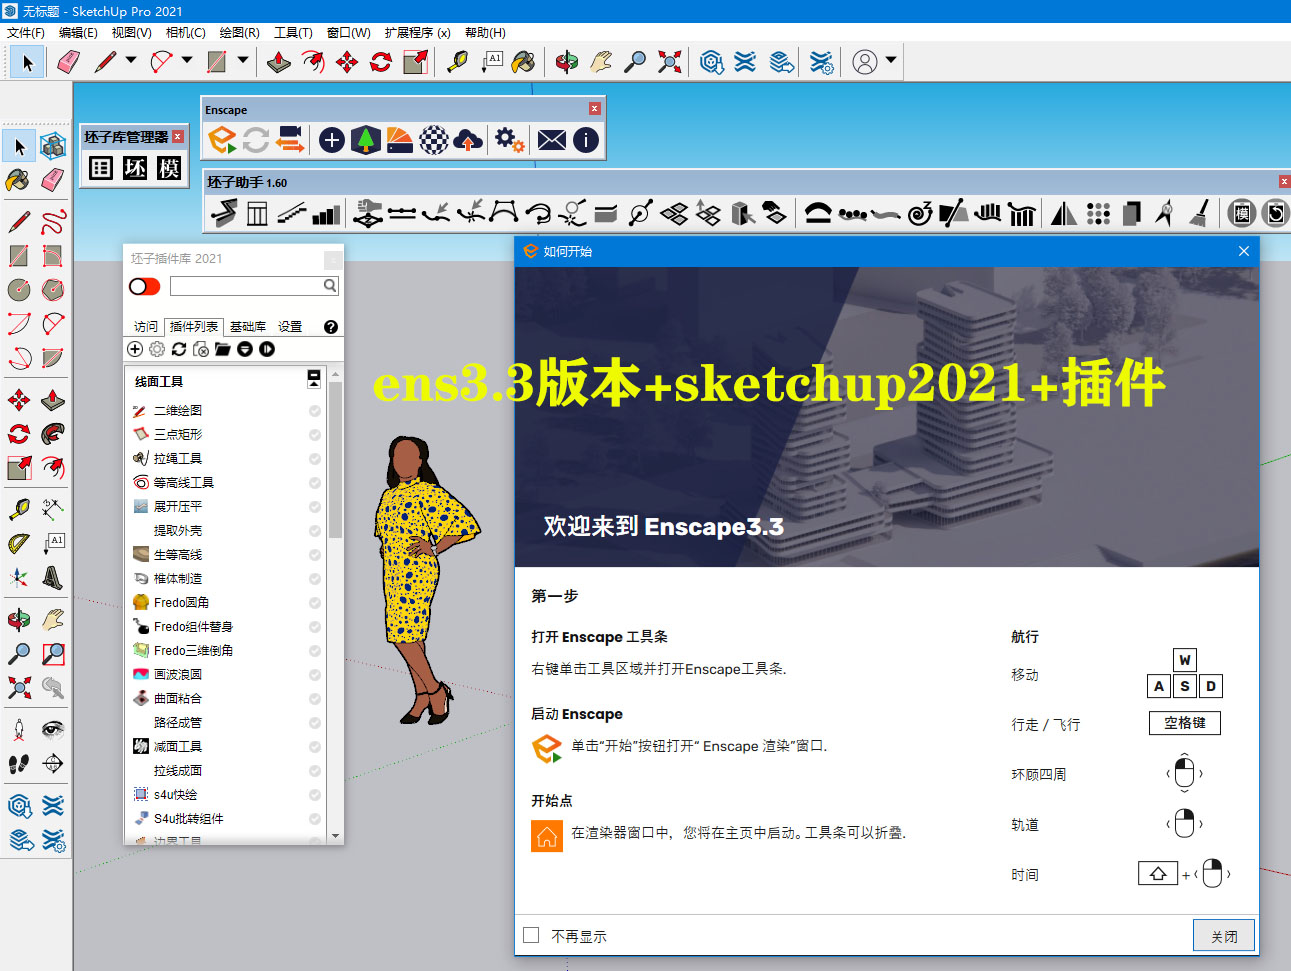1291x971 pixels.
Task: Open the 文件(F) menu
Action: pyautogui.click(x=26, y=33)
